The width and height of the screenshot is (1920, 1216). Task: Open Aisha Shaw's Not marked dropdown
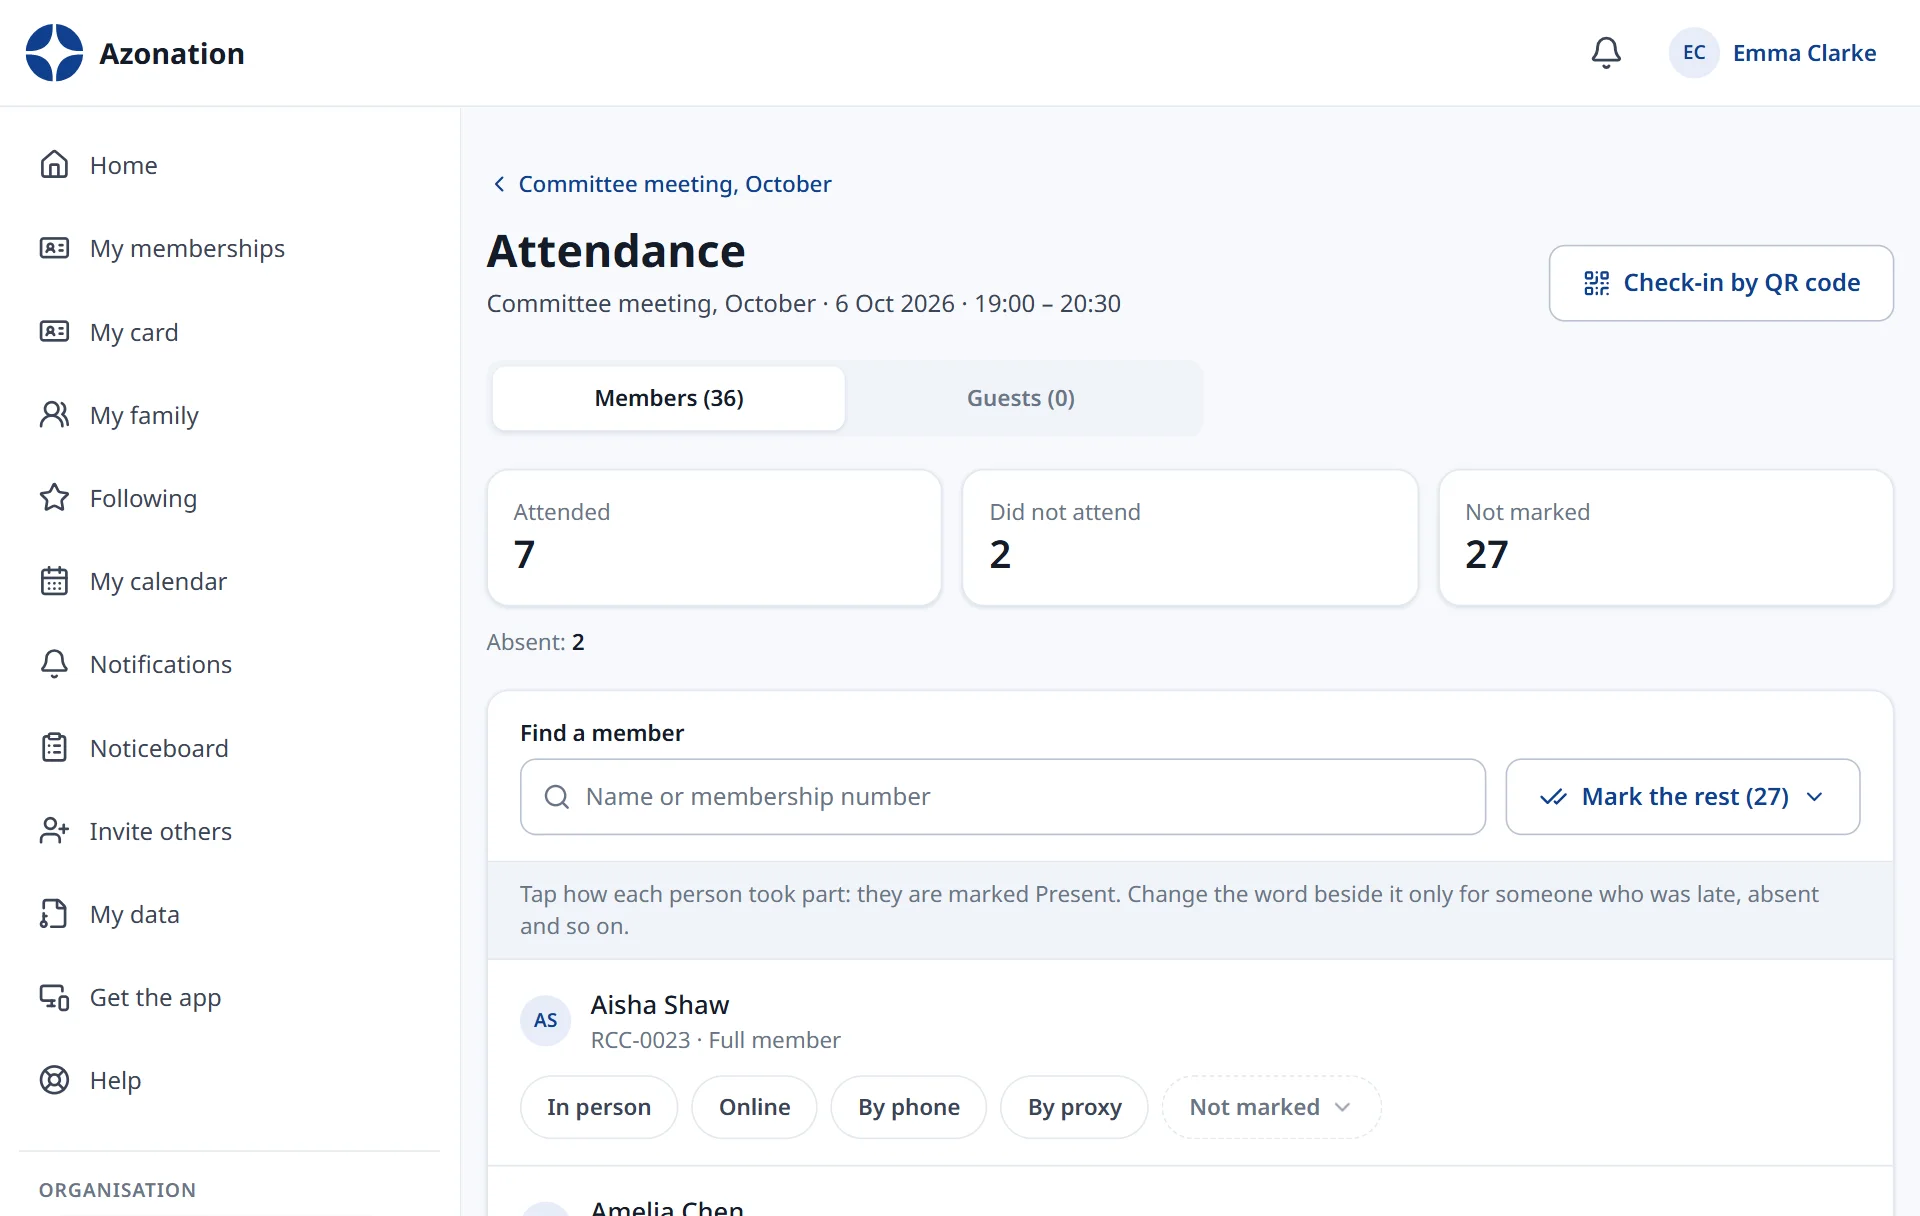coord(1271,1107)
